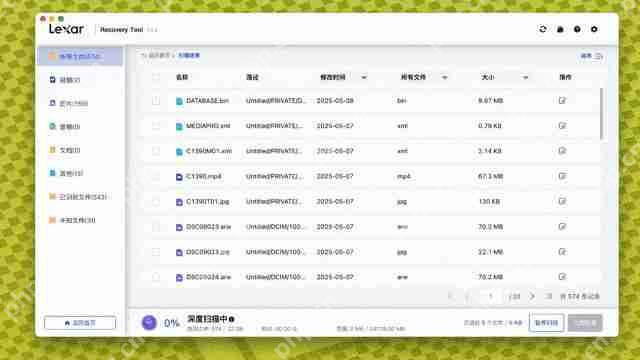Click the blue breadcrumb link above the table

pyautogui.click(x=189, y=55)
